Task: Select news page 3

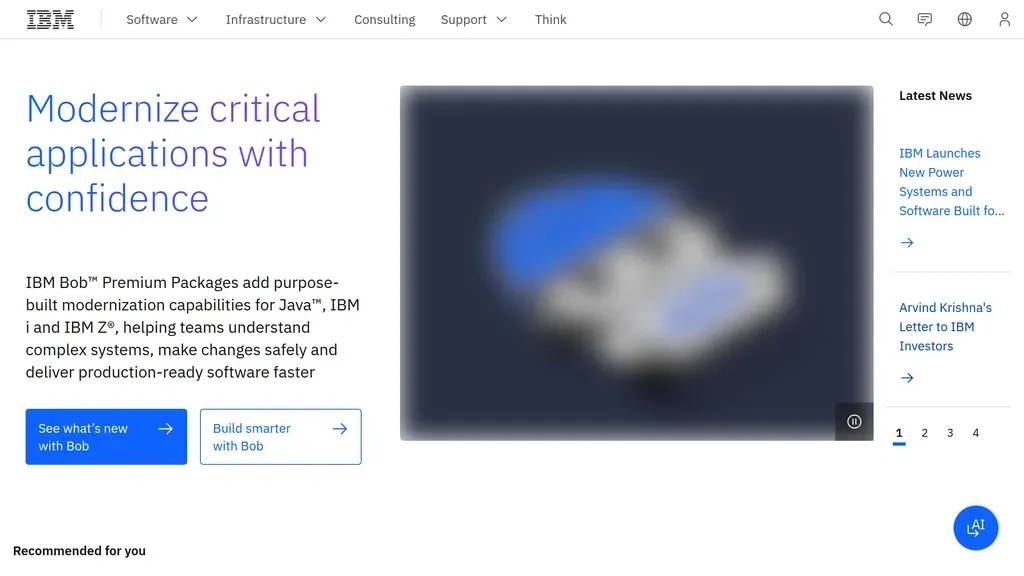Action: click(950, 433)
